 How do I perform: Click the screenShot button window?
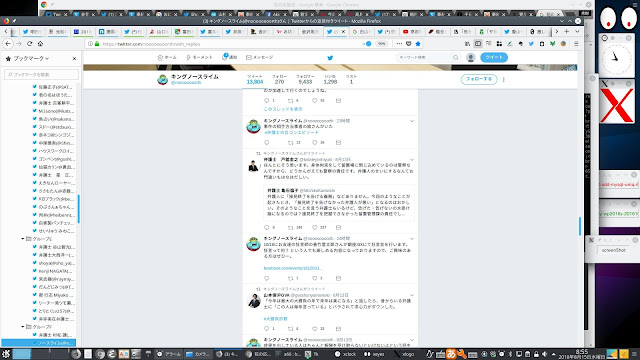coord(613,250)
